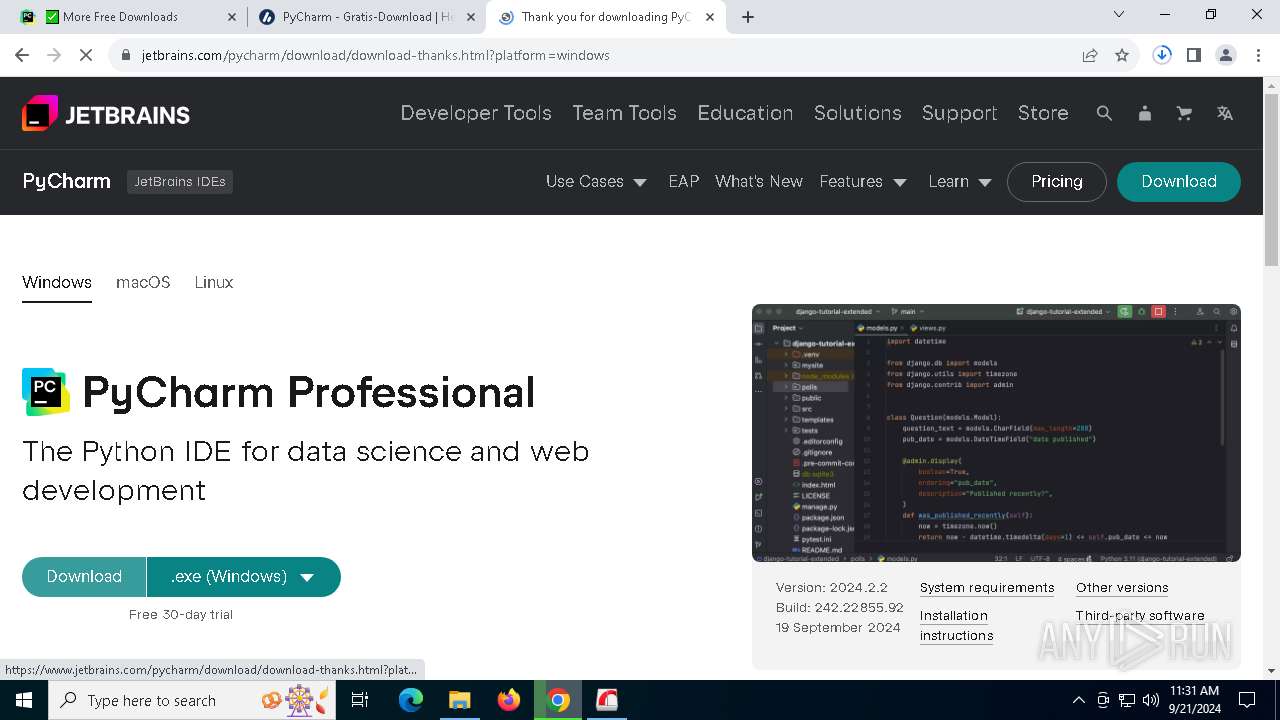
Task: Open Chrome profile avatar
Action: point(1226,55)
